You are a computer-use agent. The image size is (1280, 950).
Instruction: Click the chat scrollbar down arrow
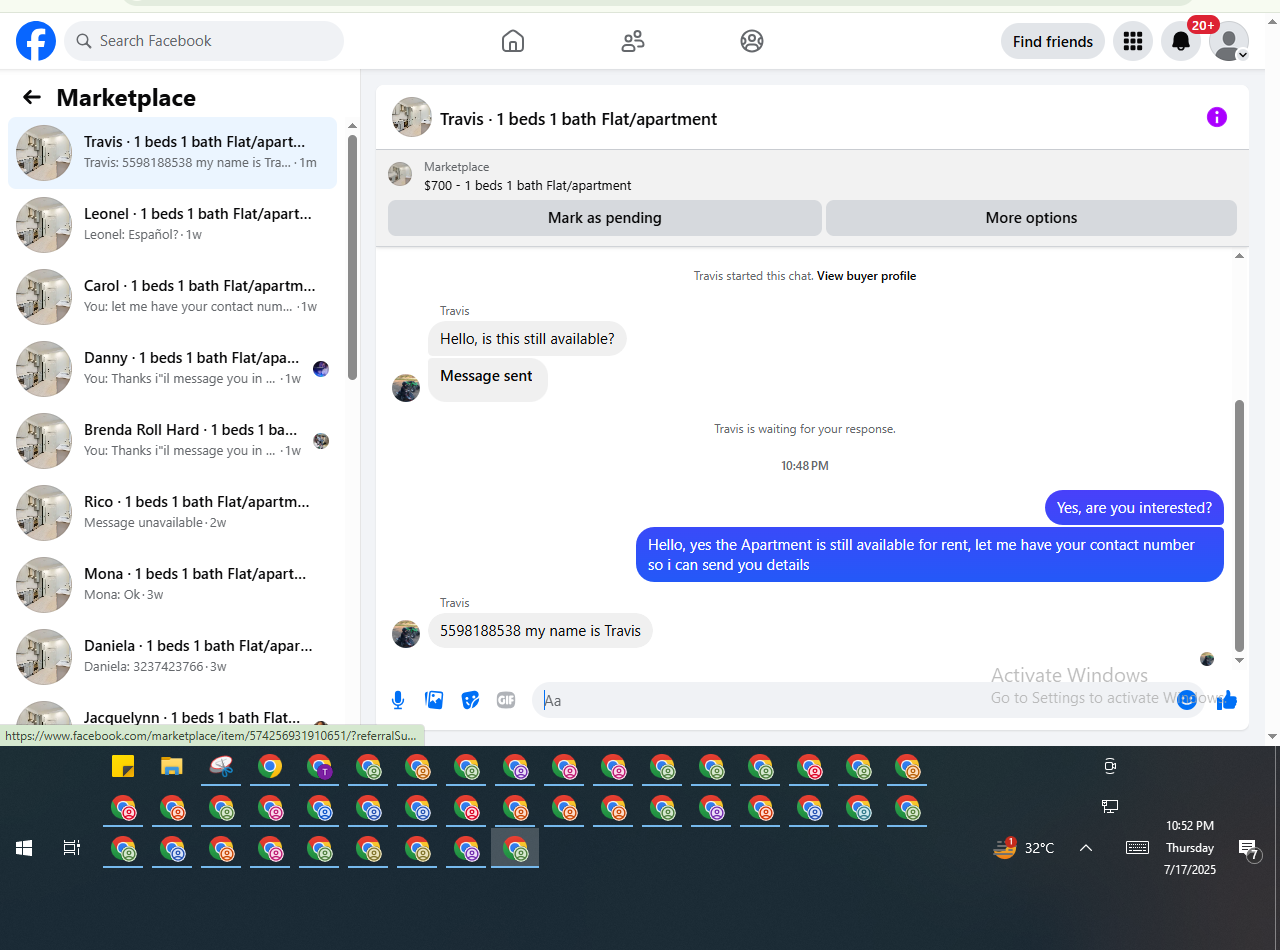pos(1240,661)
